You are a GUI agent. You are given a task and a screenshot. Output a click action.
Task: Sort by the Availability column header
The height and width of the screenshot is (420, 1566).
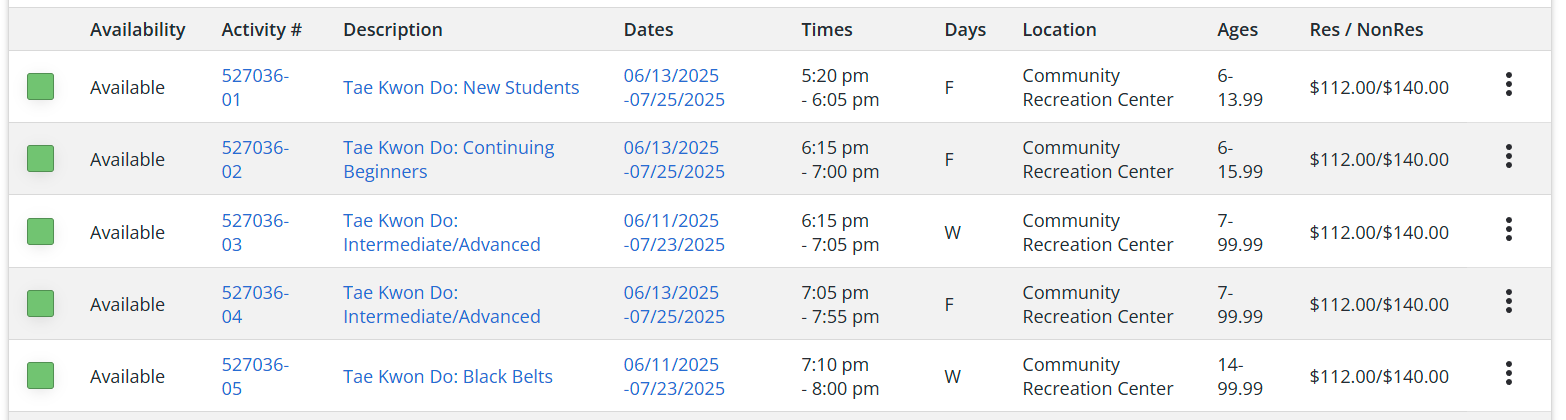[138, 30]
